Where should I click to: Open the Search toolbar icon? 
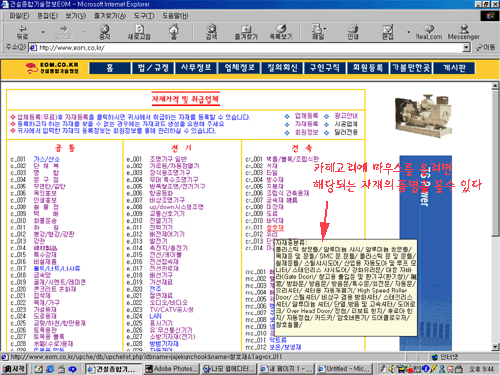211,29
